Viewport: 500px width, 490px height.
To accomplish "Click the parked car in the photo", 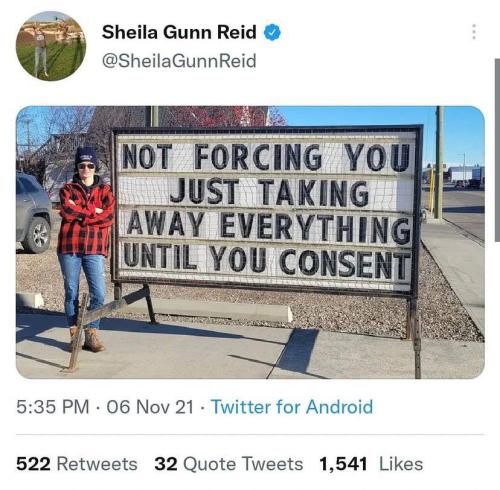I will 33,213.
